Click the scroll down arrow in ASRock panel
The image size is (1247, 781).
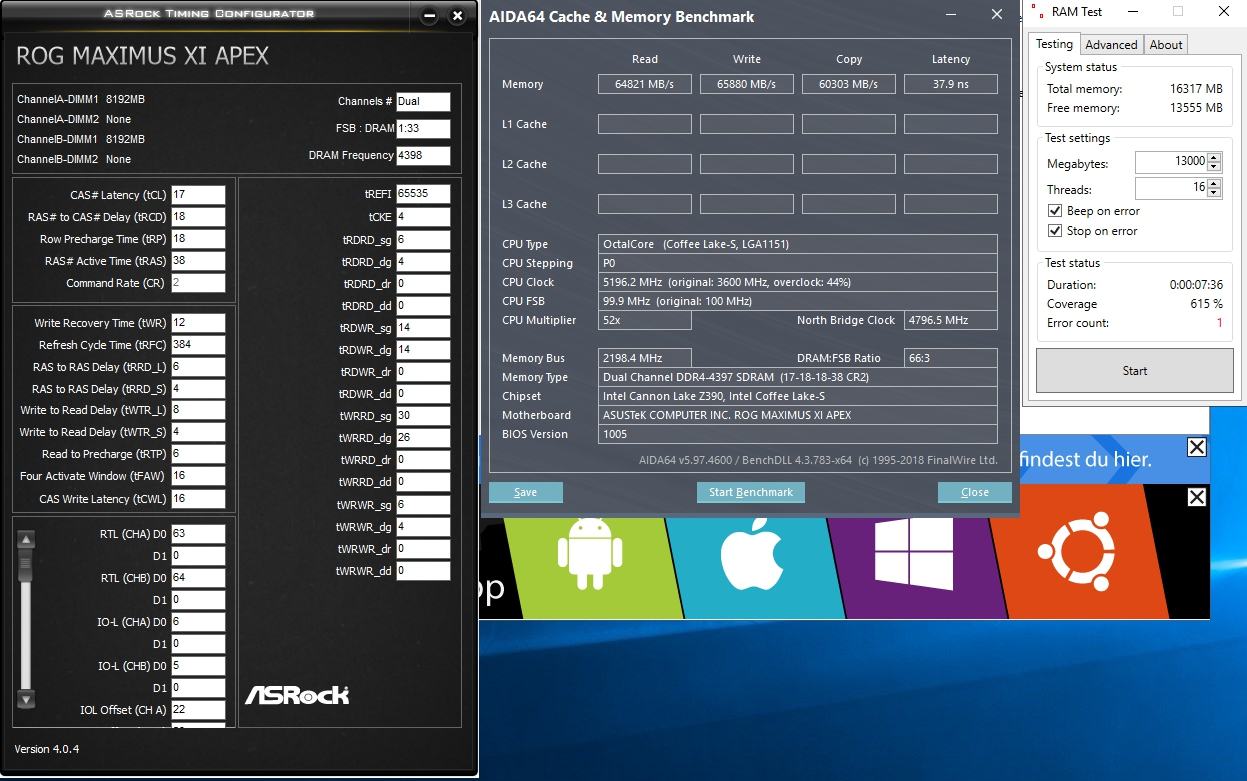(27, 699)
